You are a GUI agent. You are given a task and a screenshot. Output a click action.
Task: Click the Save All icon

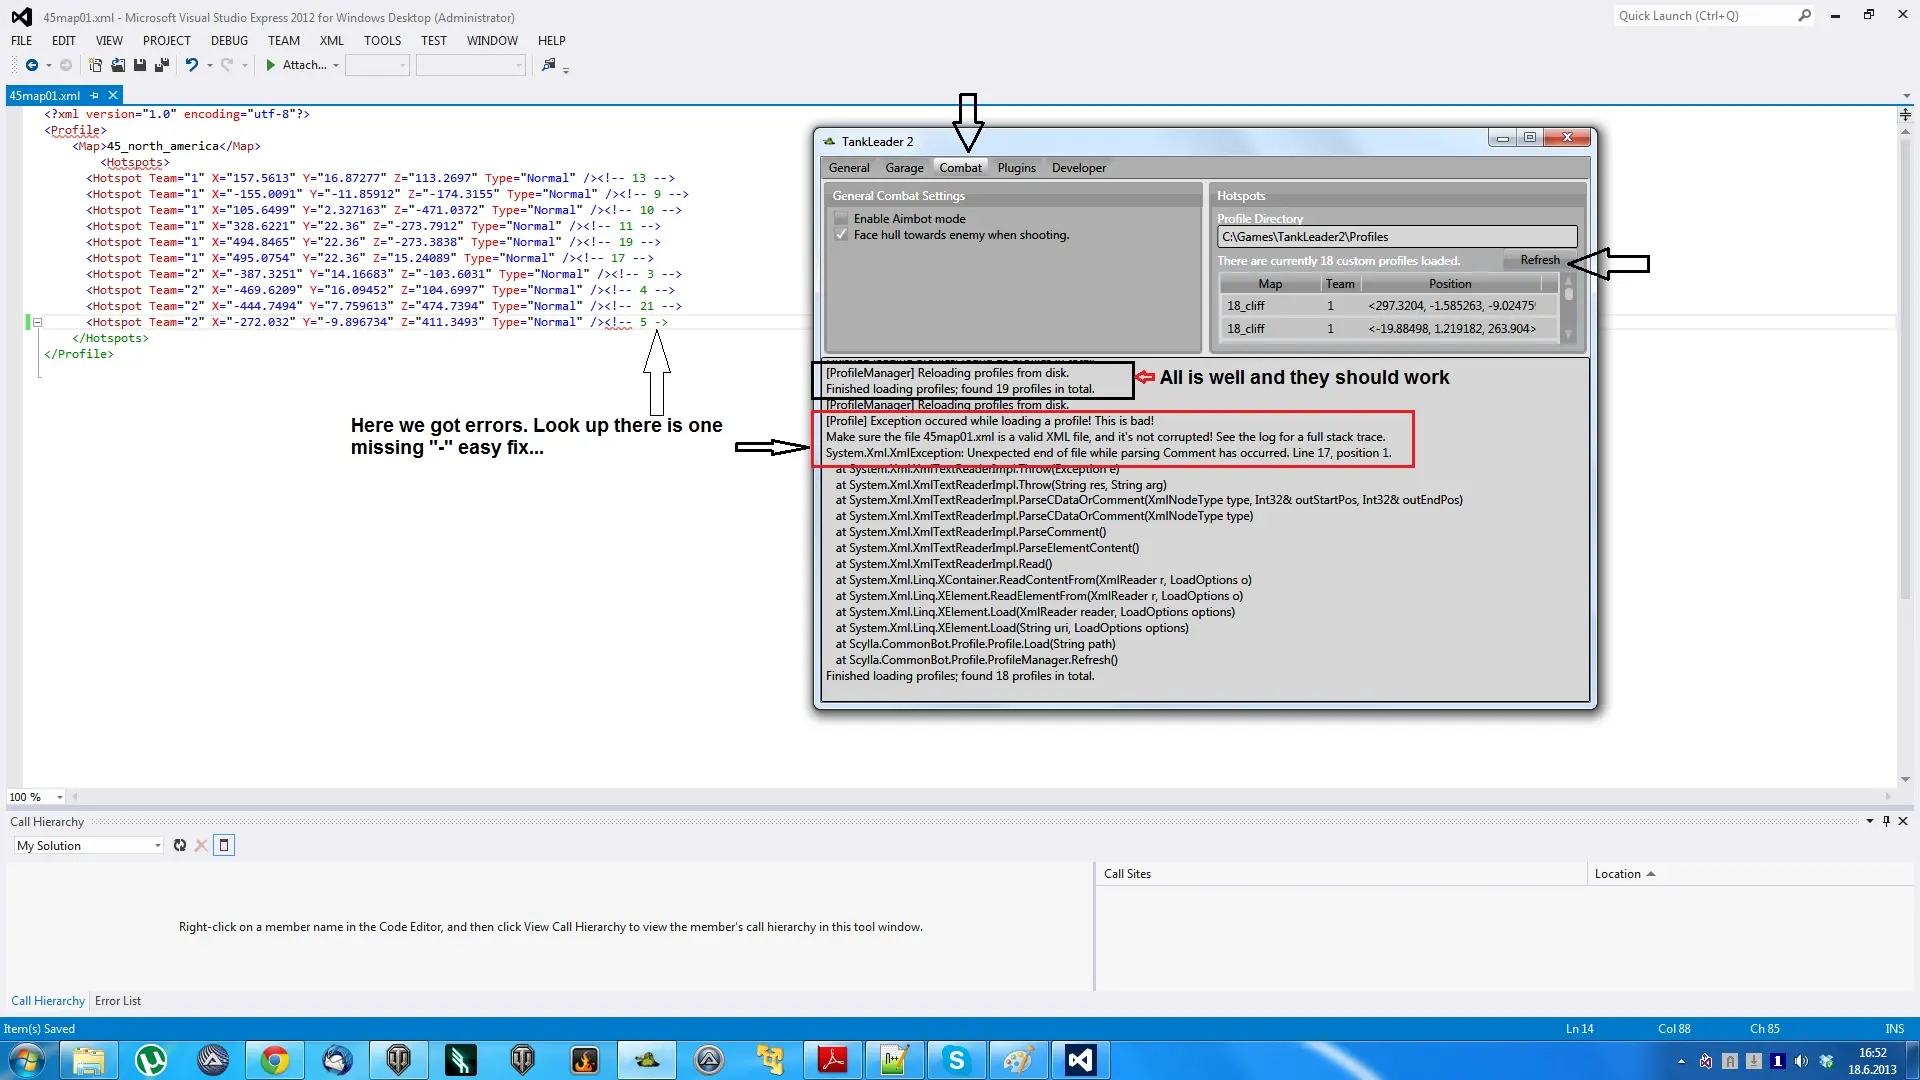coord(162,65)
